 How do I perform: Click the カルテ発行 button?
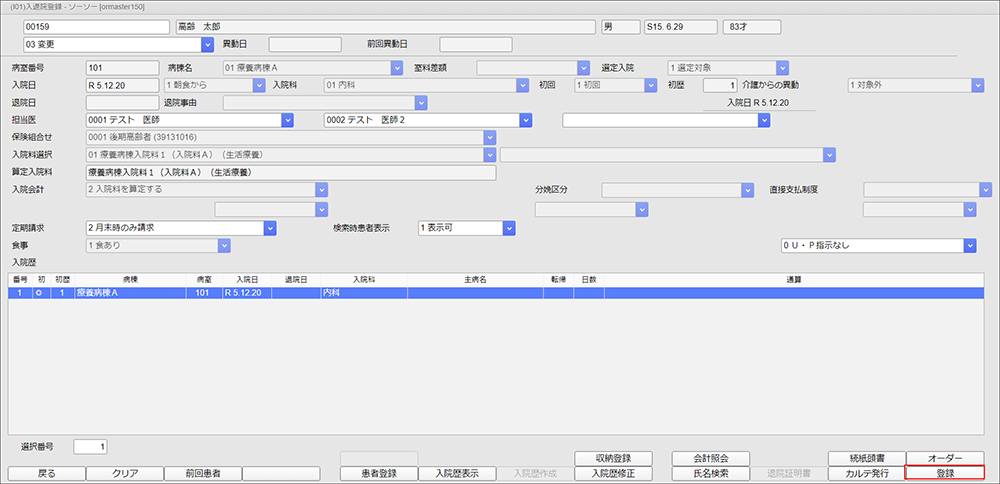tap(866, 473)
